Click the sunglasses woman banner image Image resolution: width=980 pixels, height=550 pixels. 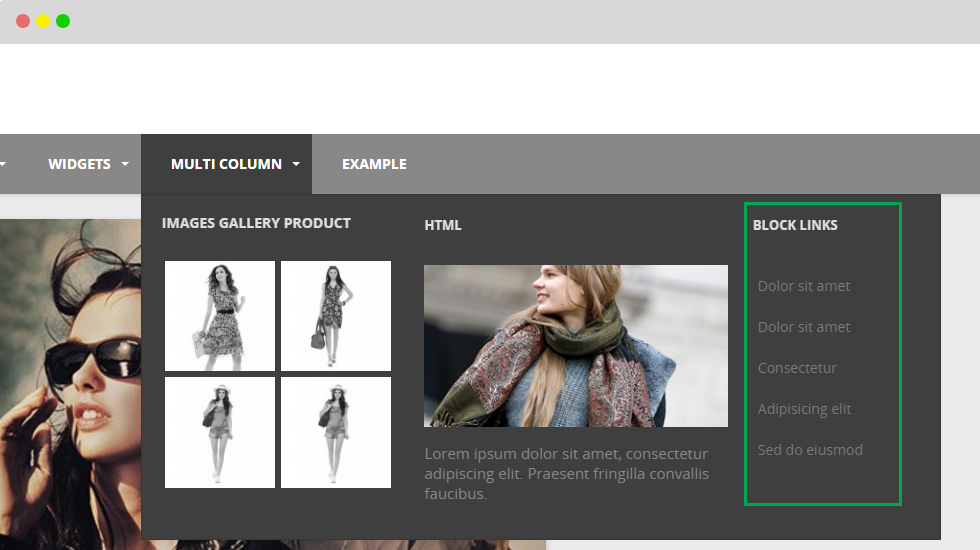tap(70, 384)
